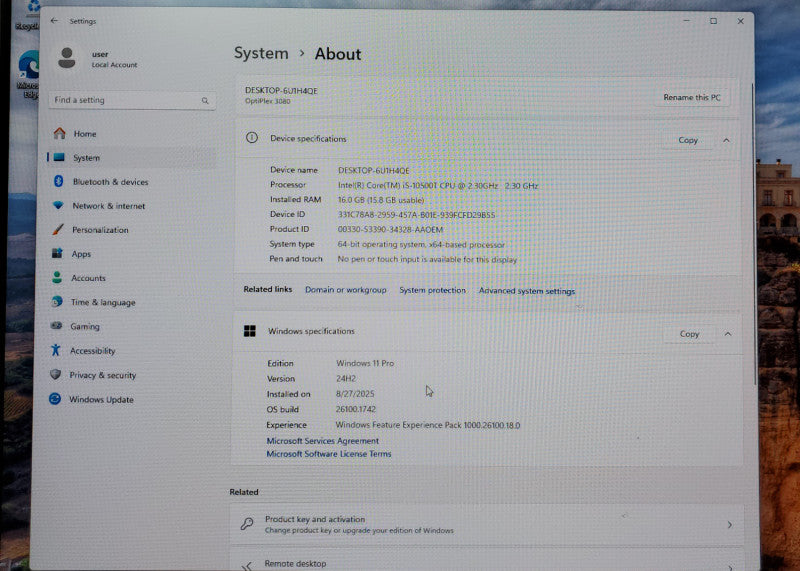Click the Product ID value 00330-53390-34328-AAOEM
This screenshot has width=800, height=571.
(x=390, y=230)
